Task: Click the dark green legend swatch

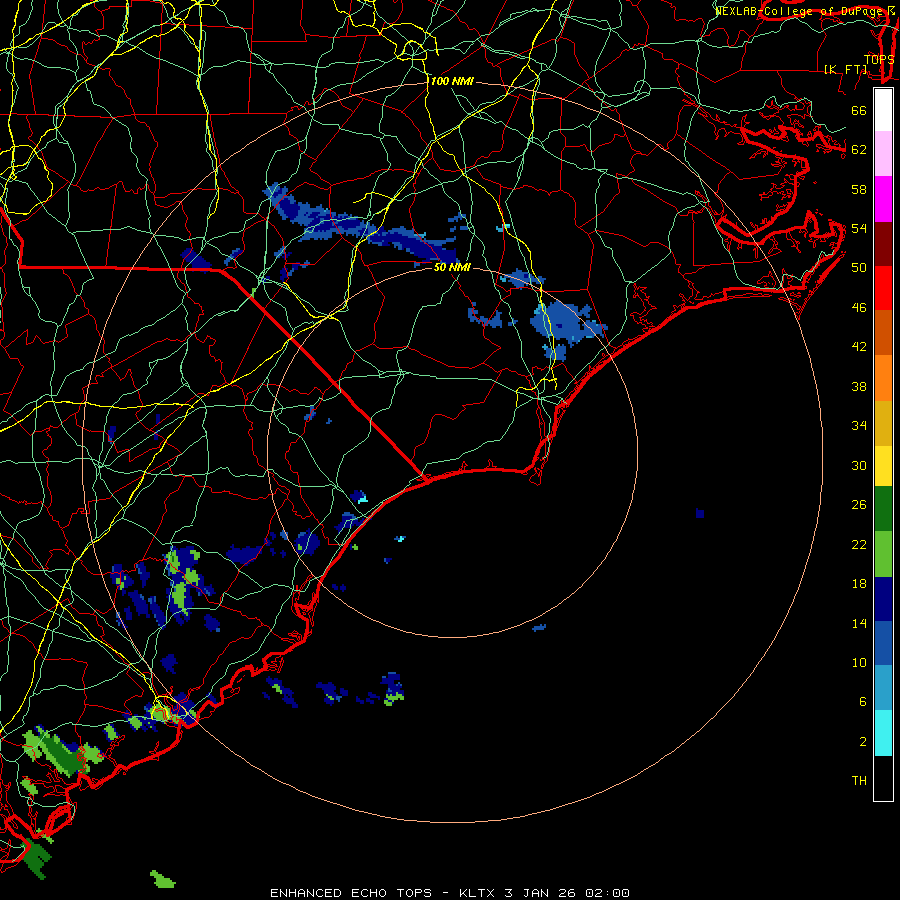Action: coord(883,509)
